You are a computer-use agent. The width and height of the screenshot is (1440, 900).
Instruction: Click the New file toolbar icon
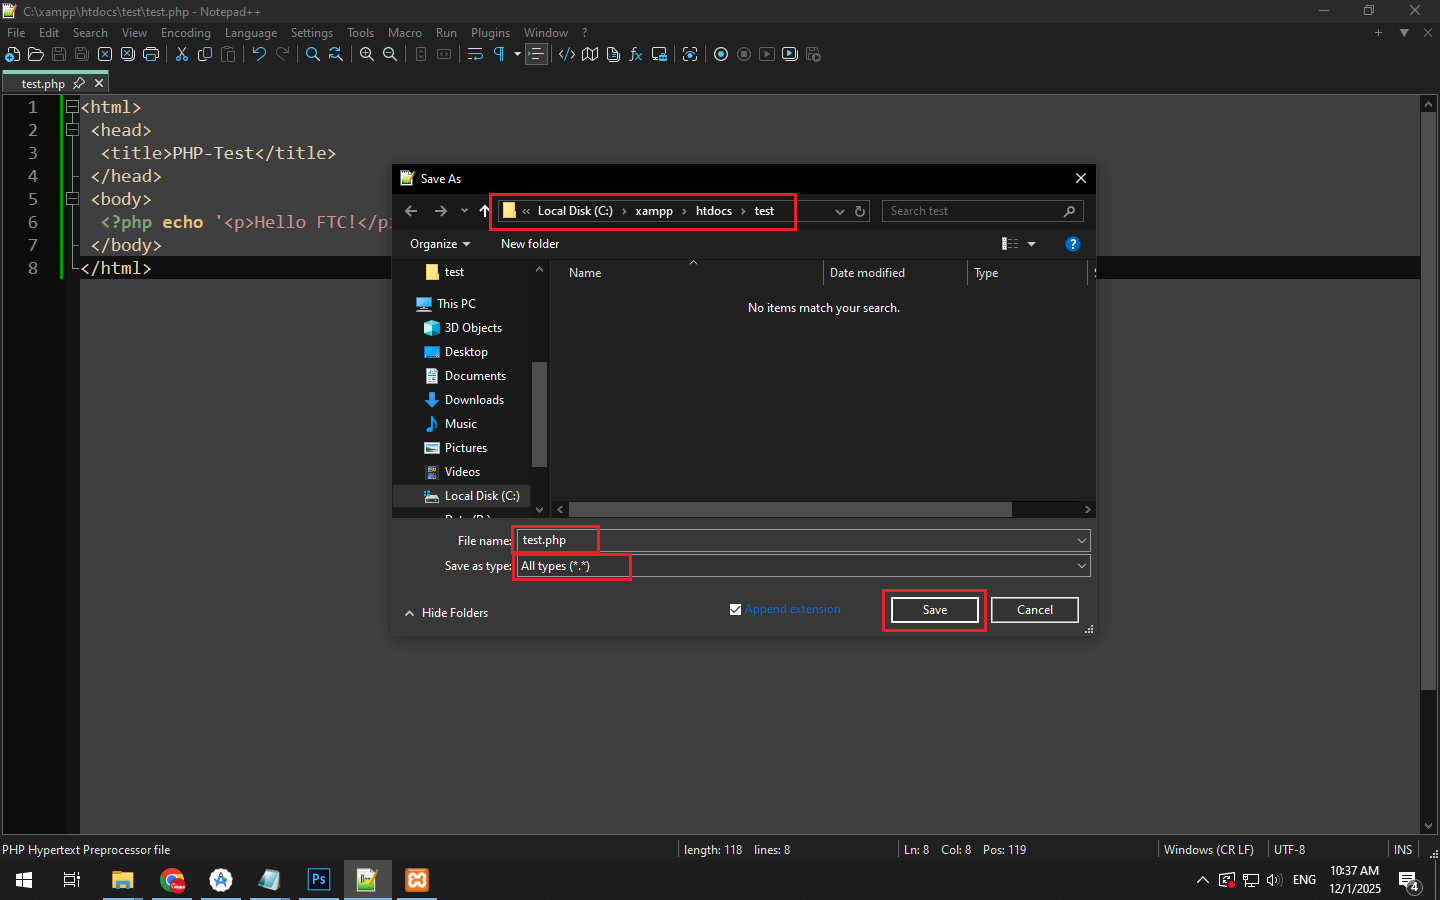point(13,55)
